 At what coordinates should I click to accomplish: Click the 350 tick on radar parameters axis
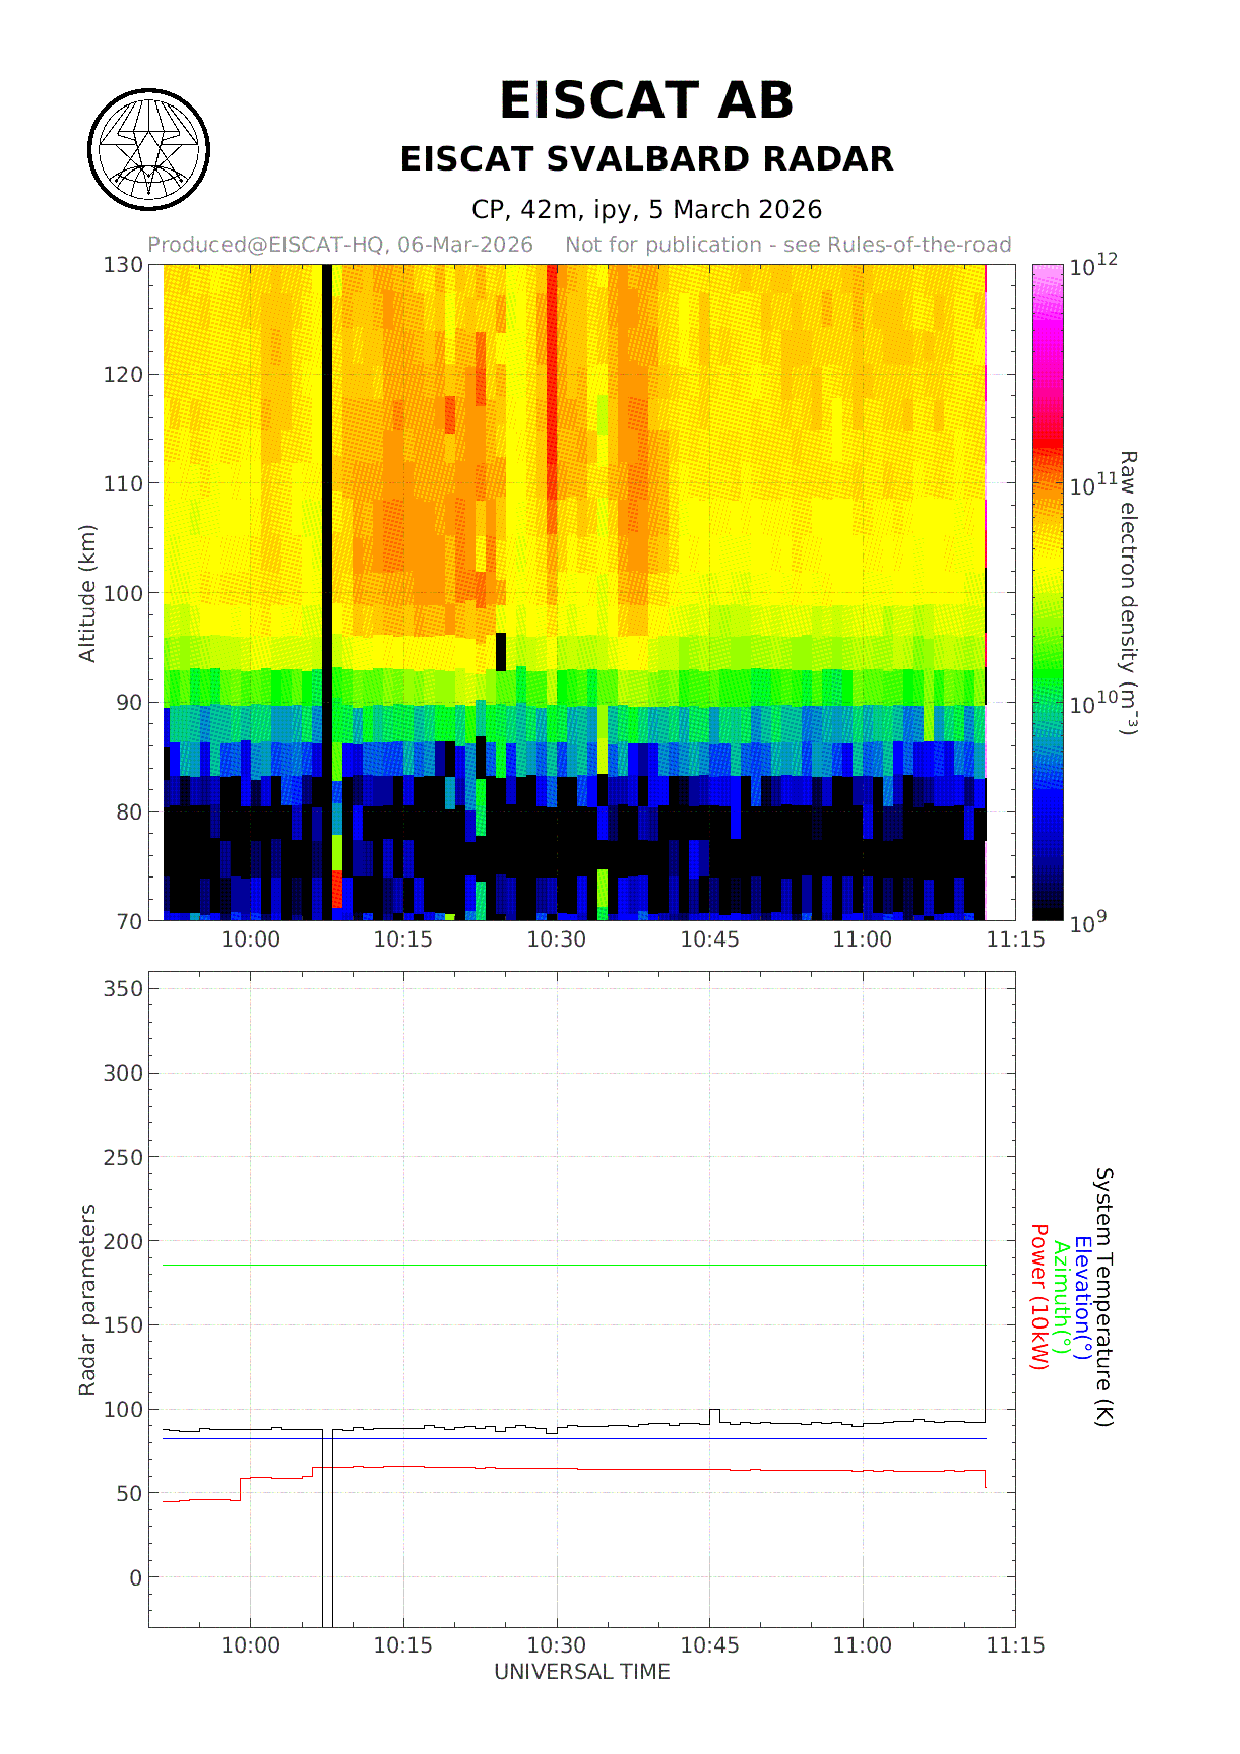pyautogui.click(x=123, y=989)
